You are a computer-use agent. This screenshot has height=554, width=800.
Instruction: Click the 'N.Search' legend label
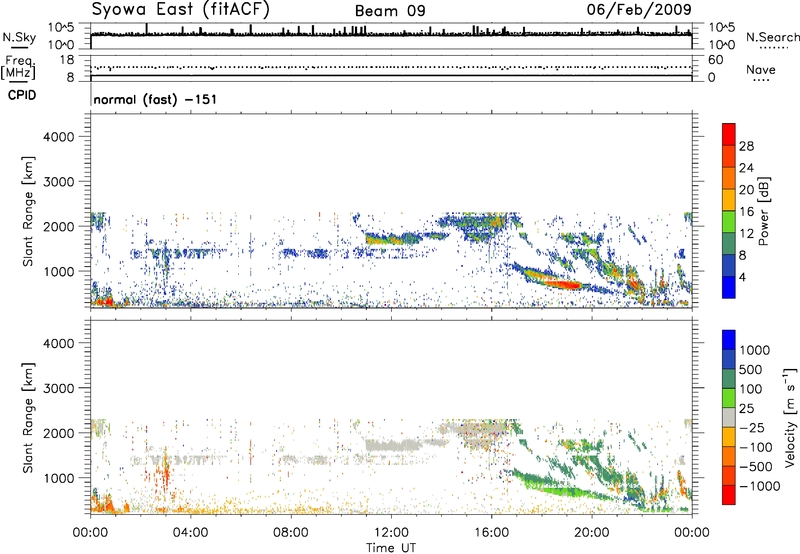[772, 37]
